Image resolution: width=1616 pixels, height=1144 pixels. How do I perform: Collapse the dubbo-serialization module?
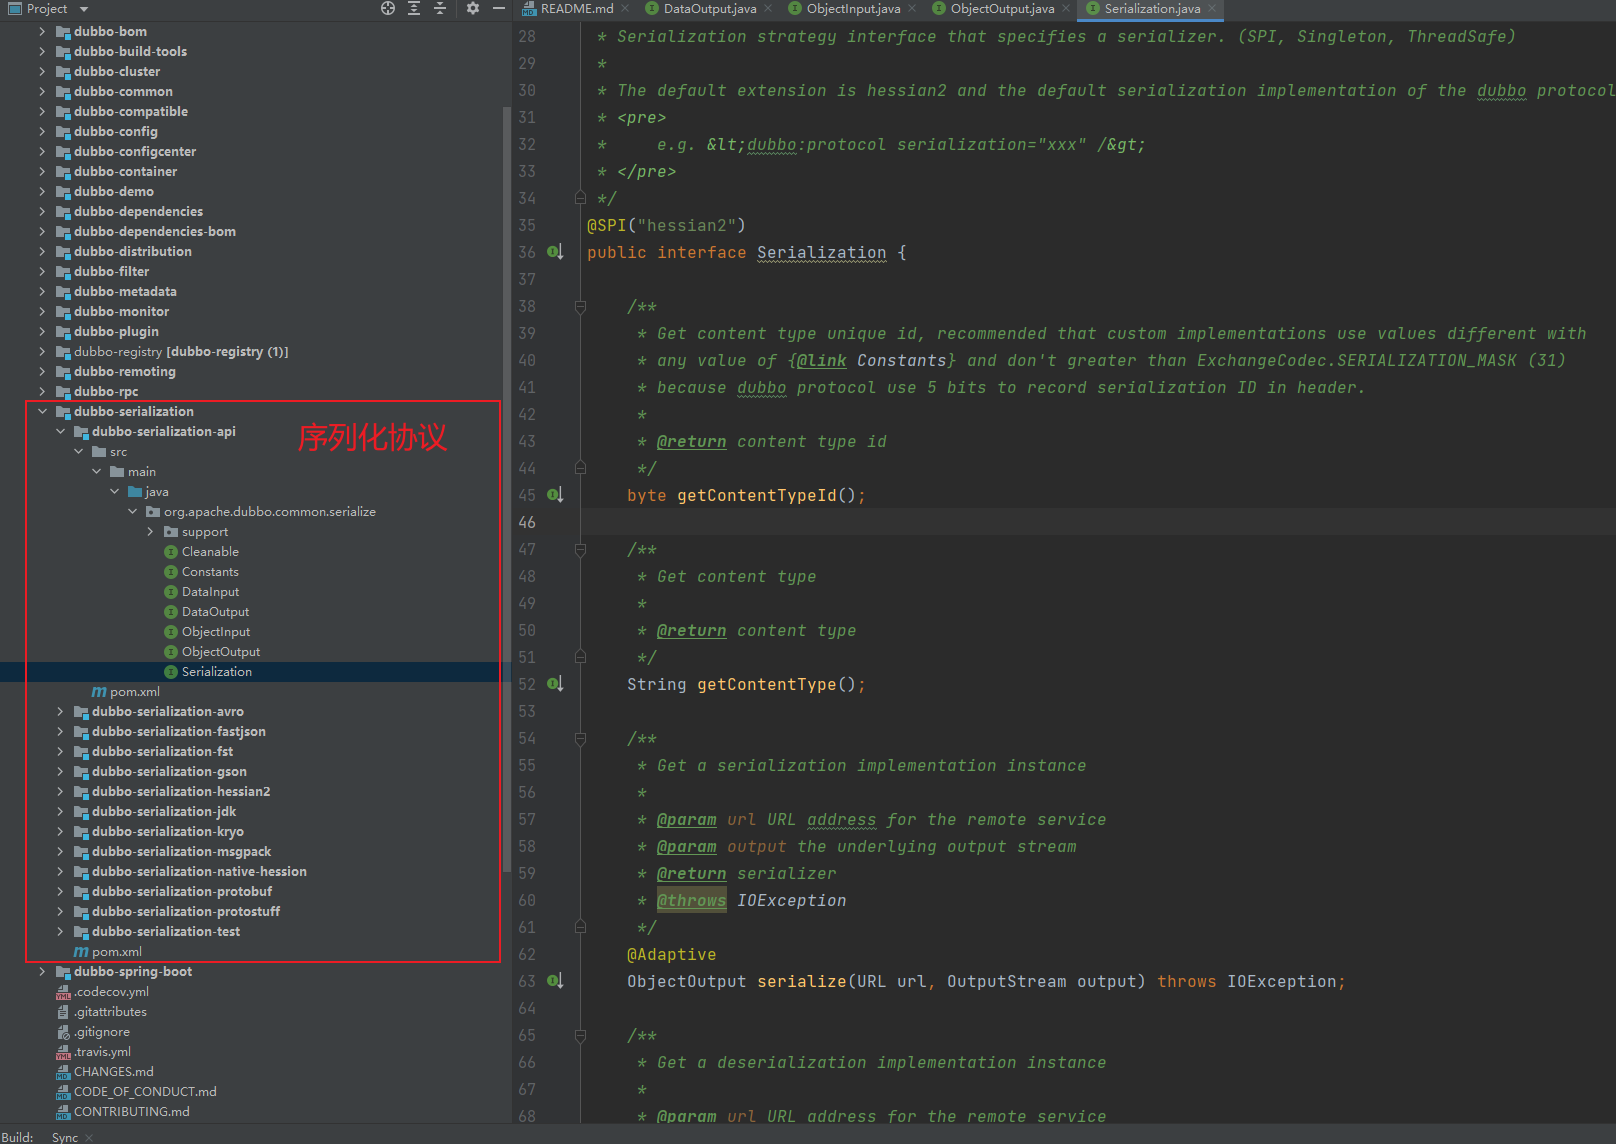coord(42,411)
